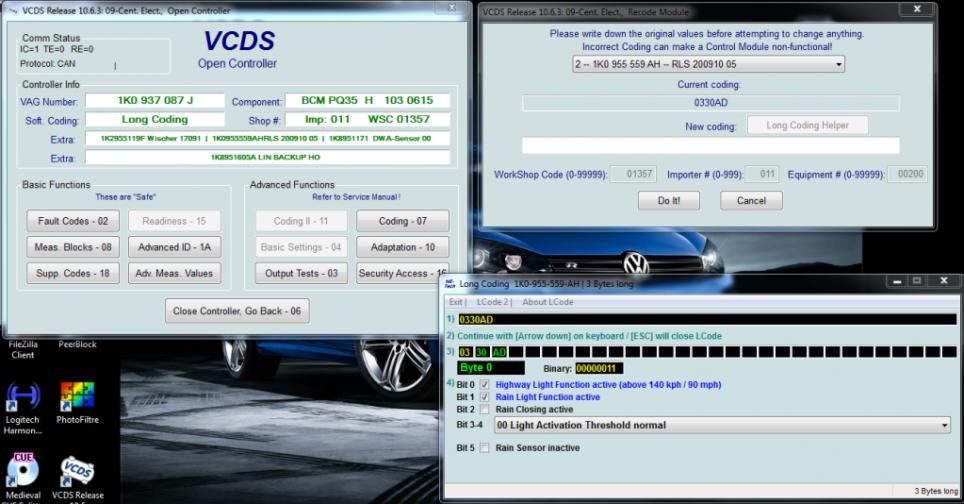964x504 pixels.
Task: Click the Binary value 00000011
Action: tap(599, 368)
